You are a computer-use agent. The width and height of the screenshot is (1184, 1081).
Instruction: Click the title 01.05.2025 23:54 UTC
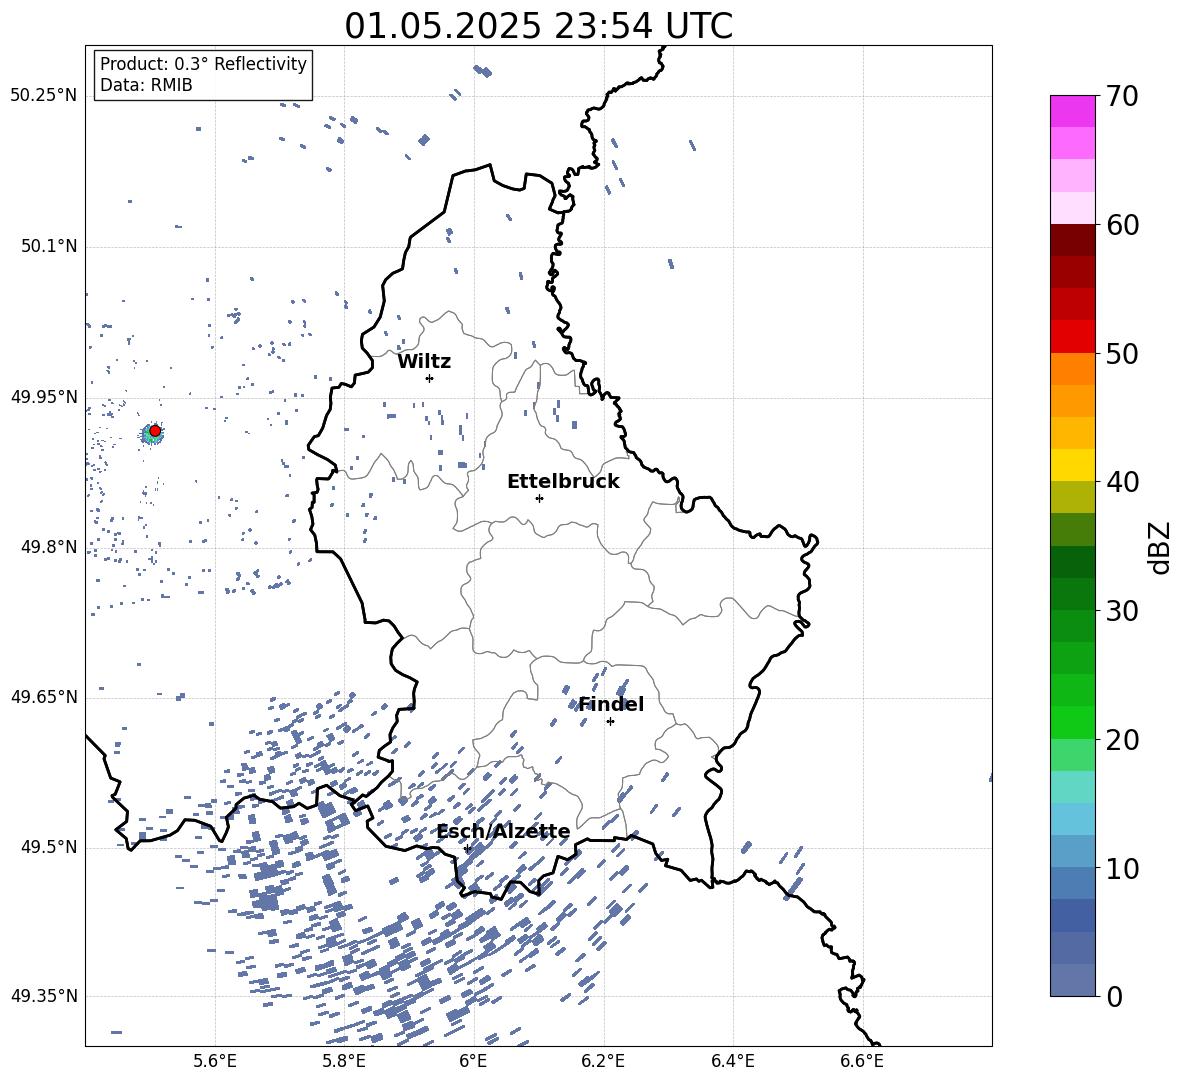(538, 26)
